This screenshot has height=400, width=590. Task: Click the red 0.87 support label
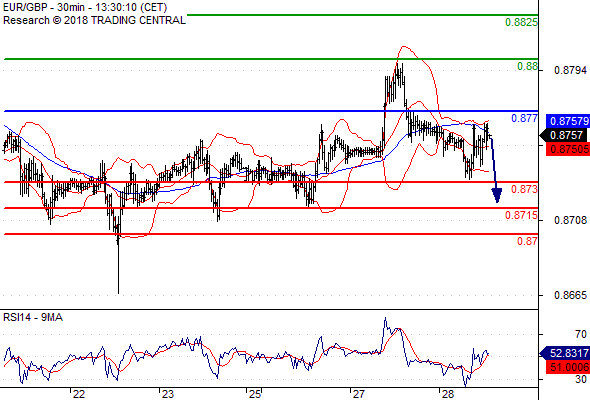(527, 241)
